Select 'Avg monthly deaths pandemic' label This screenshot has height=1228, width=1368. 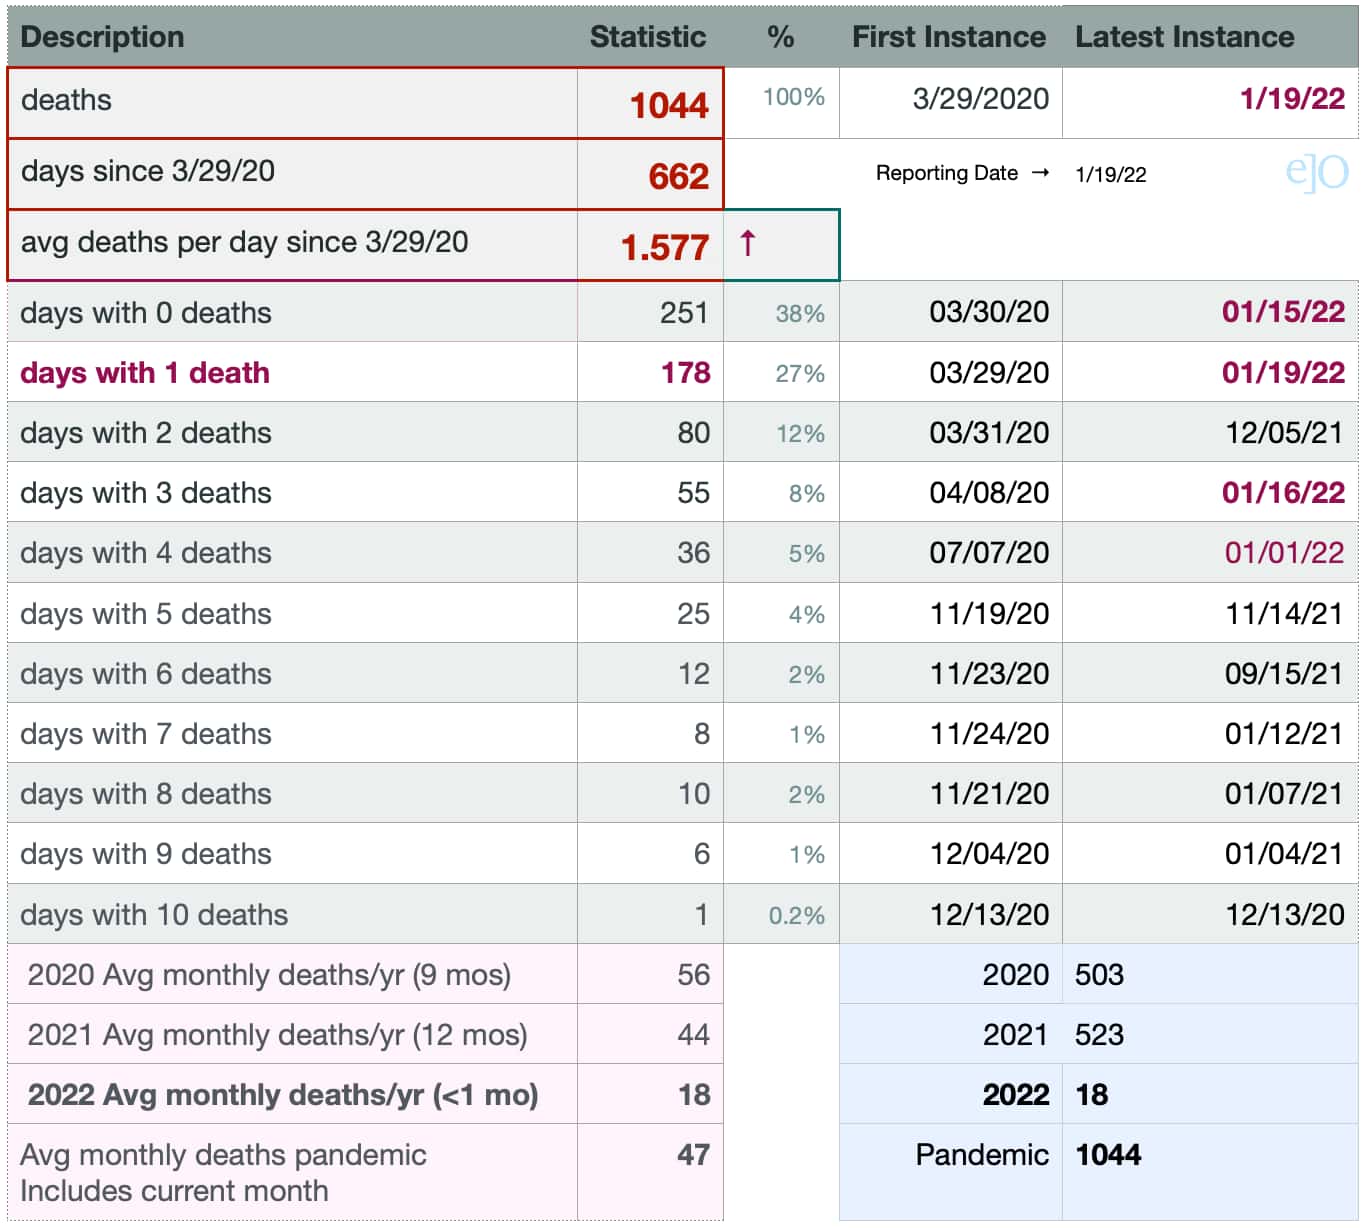pyautogui.click(x=223, y=1155)
